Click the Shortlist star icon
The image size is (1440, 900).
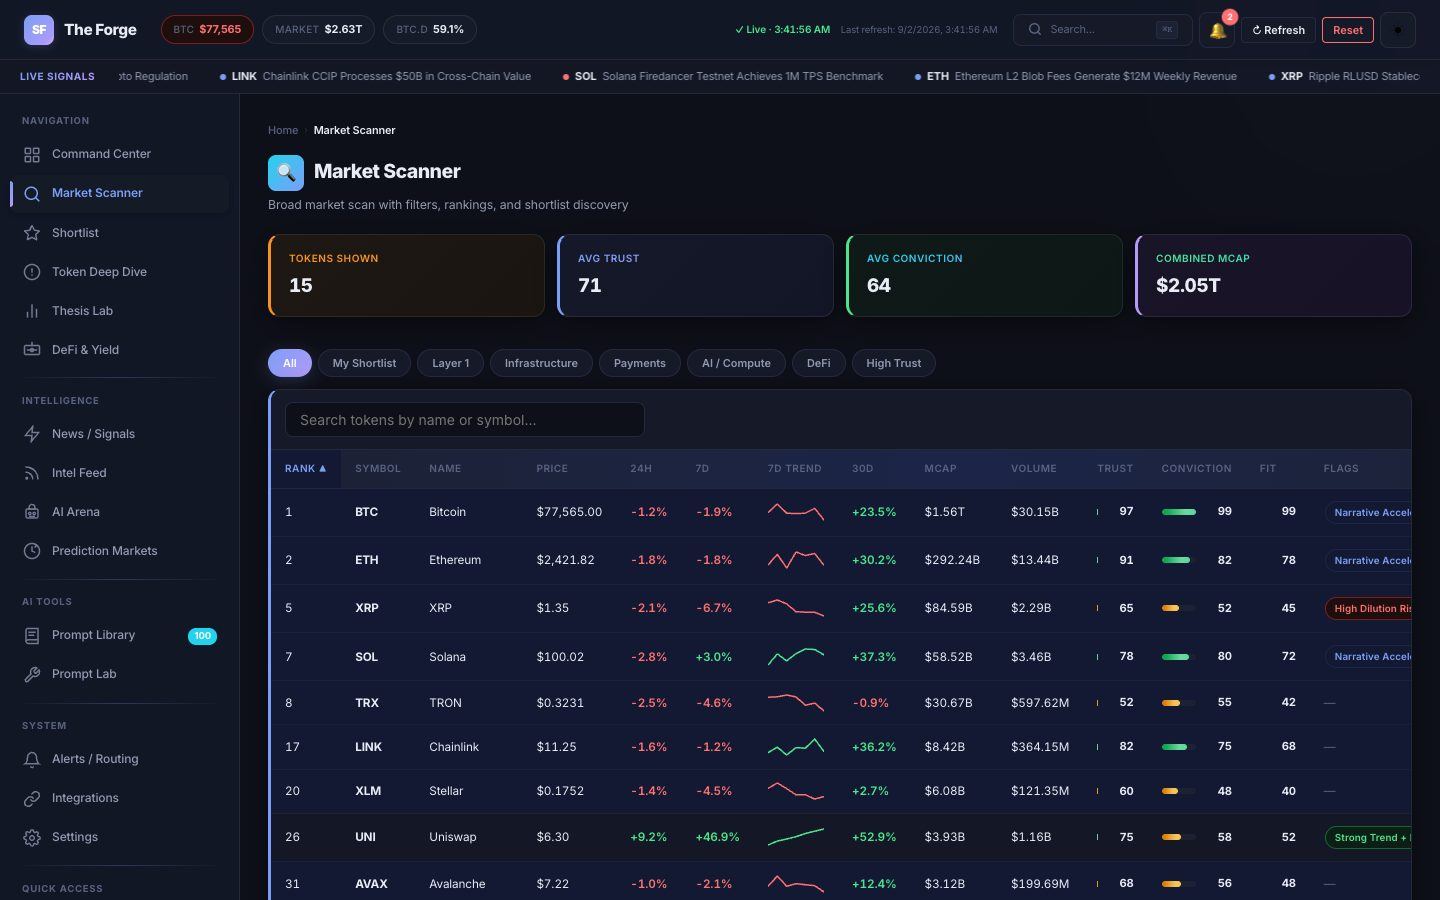(x=32, y=233)
